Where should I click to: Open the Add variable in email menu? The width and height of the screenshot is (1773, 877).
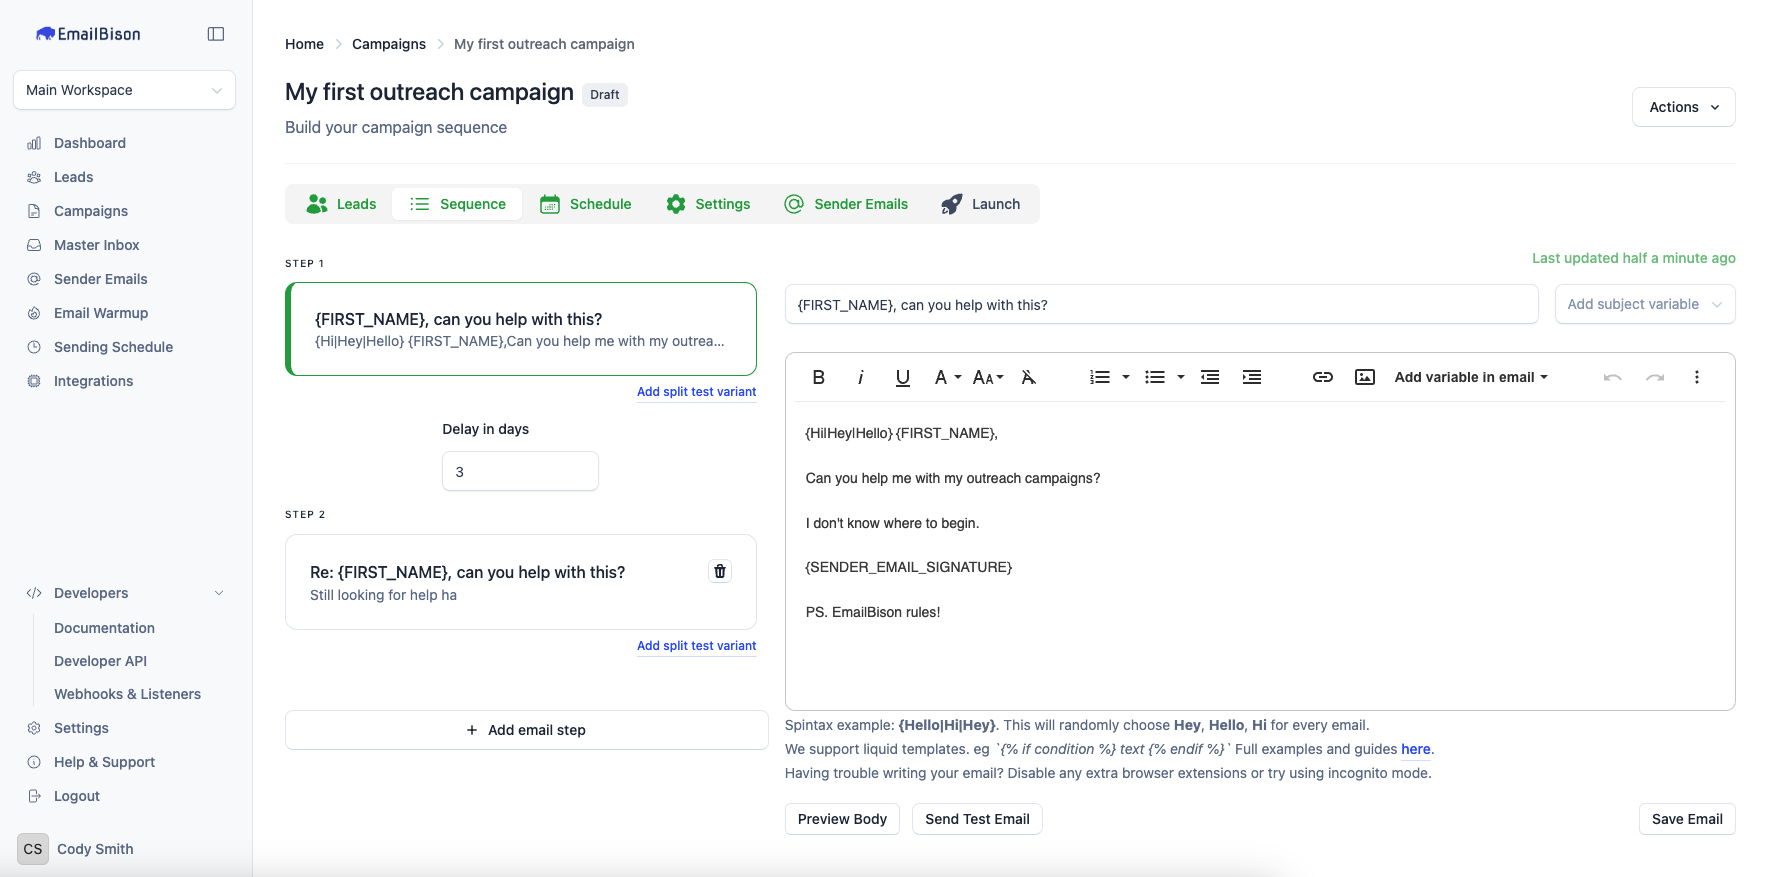(1470, 377)
